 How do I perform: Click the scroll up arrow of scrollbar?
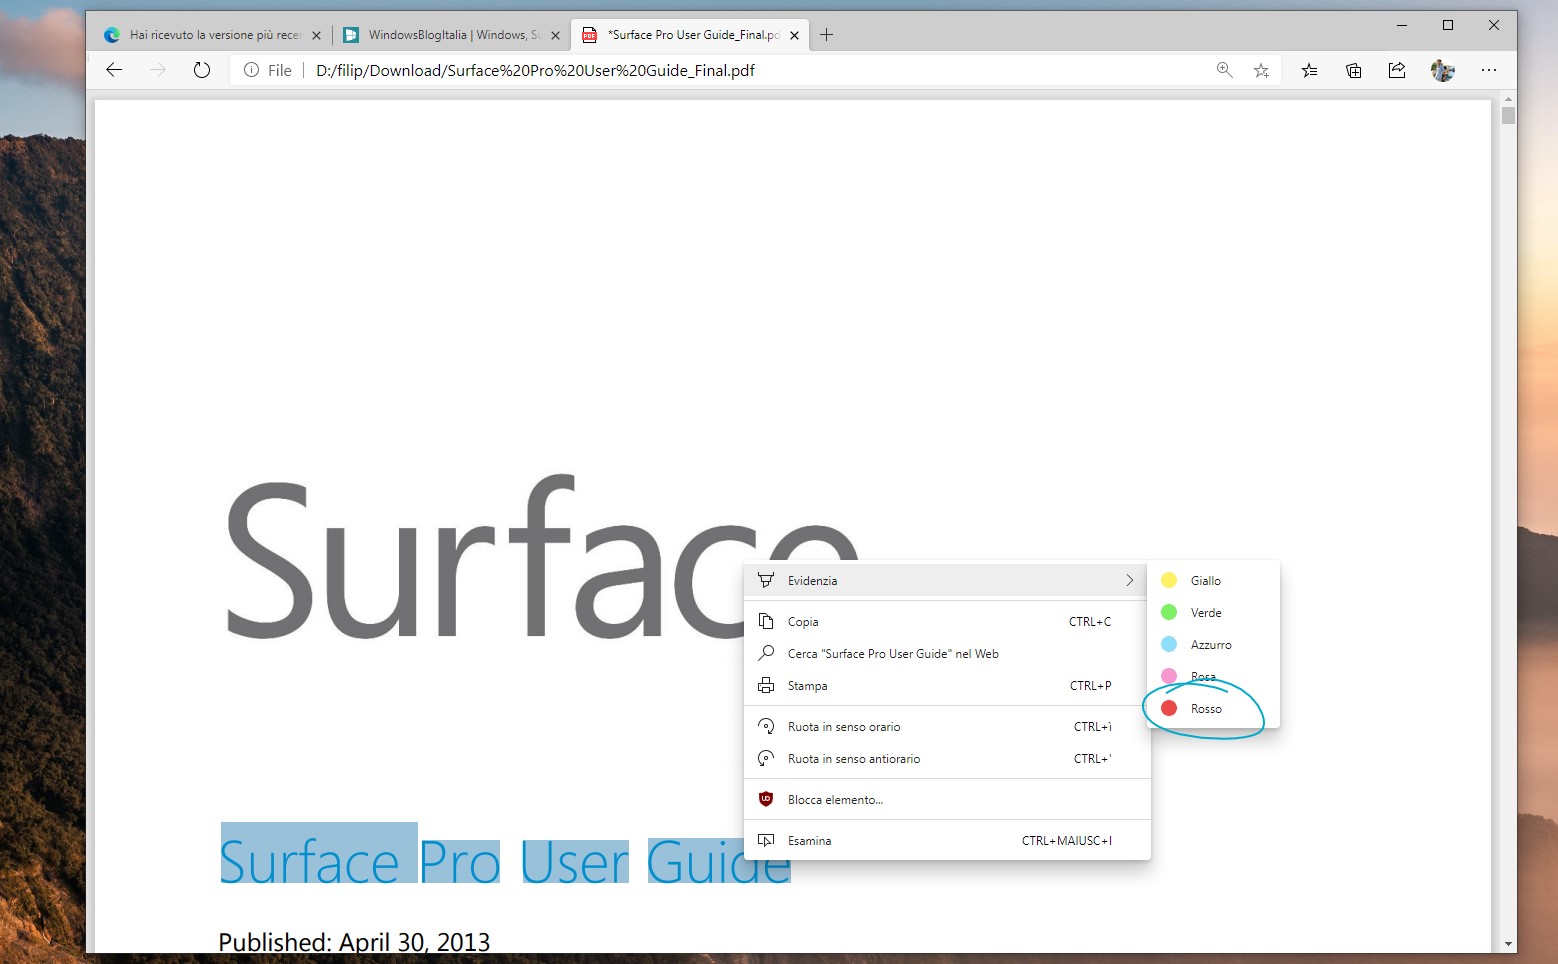(1508, 100)
